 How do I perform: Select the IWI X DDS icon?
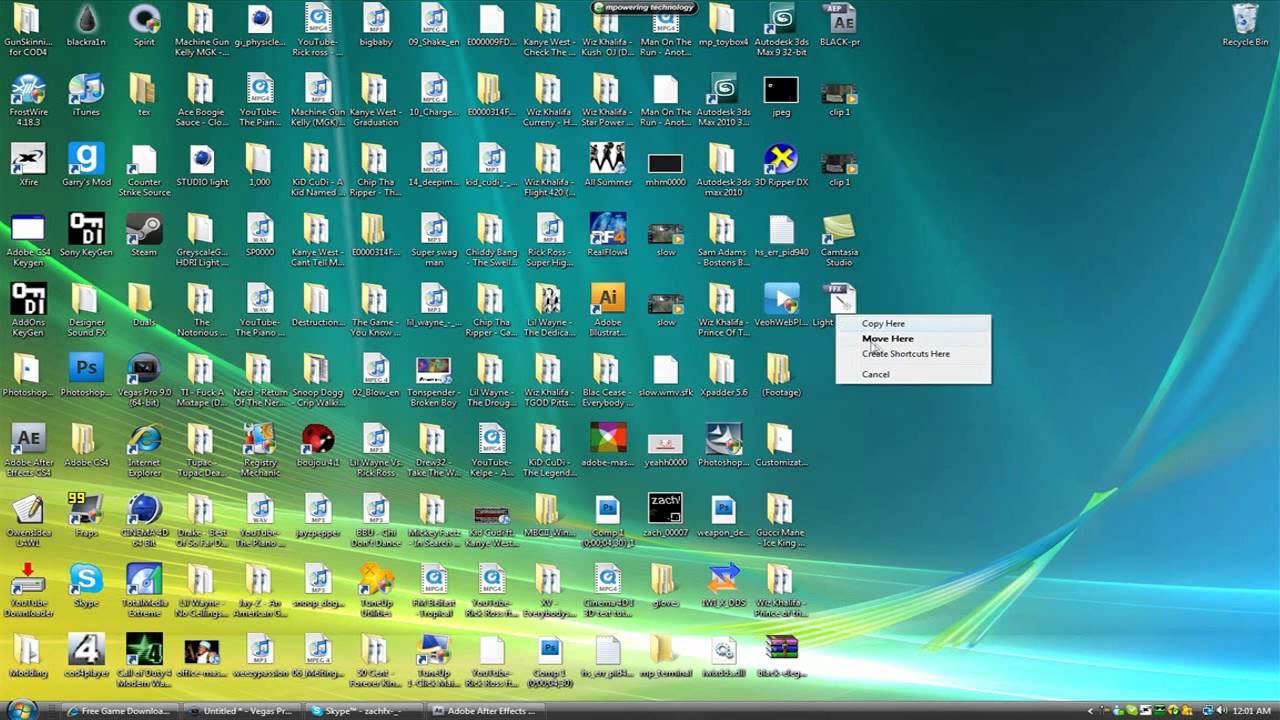(723, 586)
